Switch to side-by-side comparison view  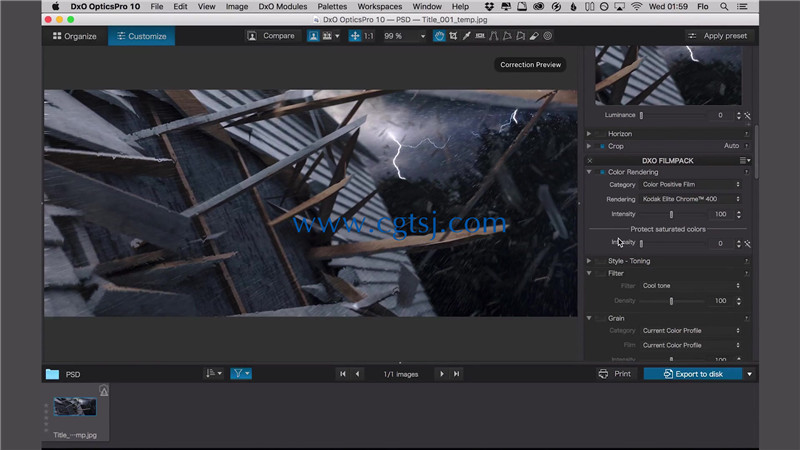pos(327,36)
